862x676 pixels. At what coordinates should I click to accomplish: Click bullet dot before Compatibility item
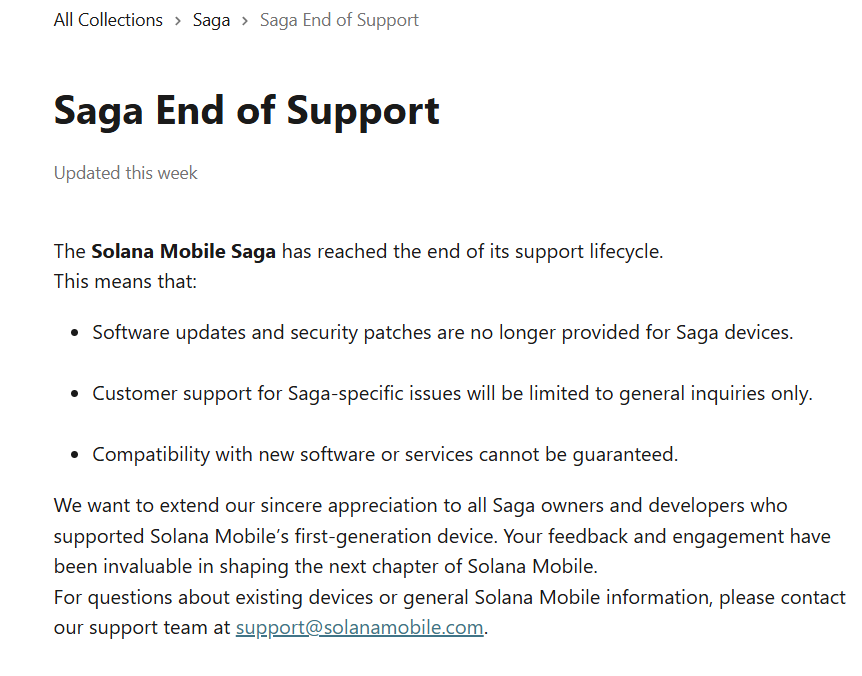pyautogui.click(x=75, y=455)
